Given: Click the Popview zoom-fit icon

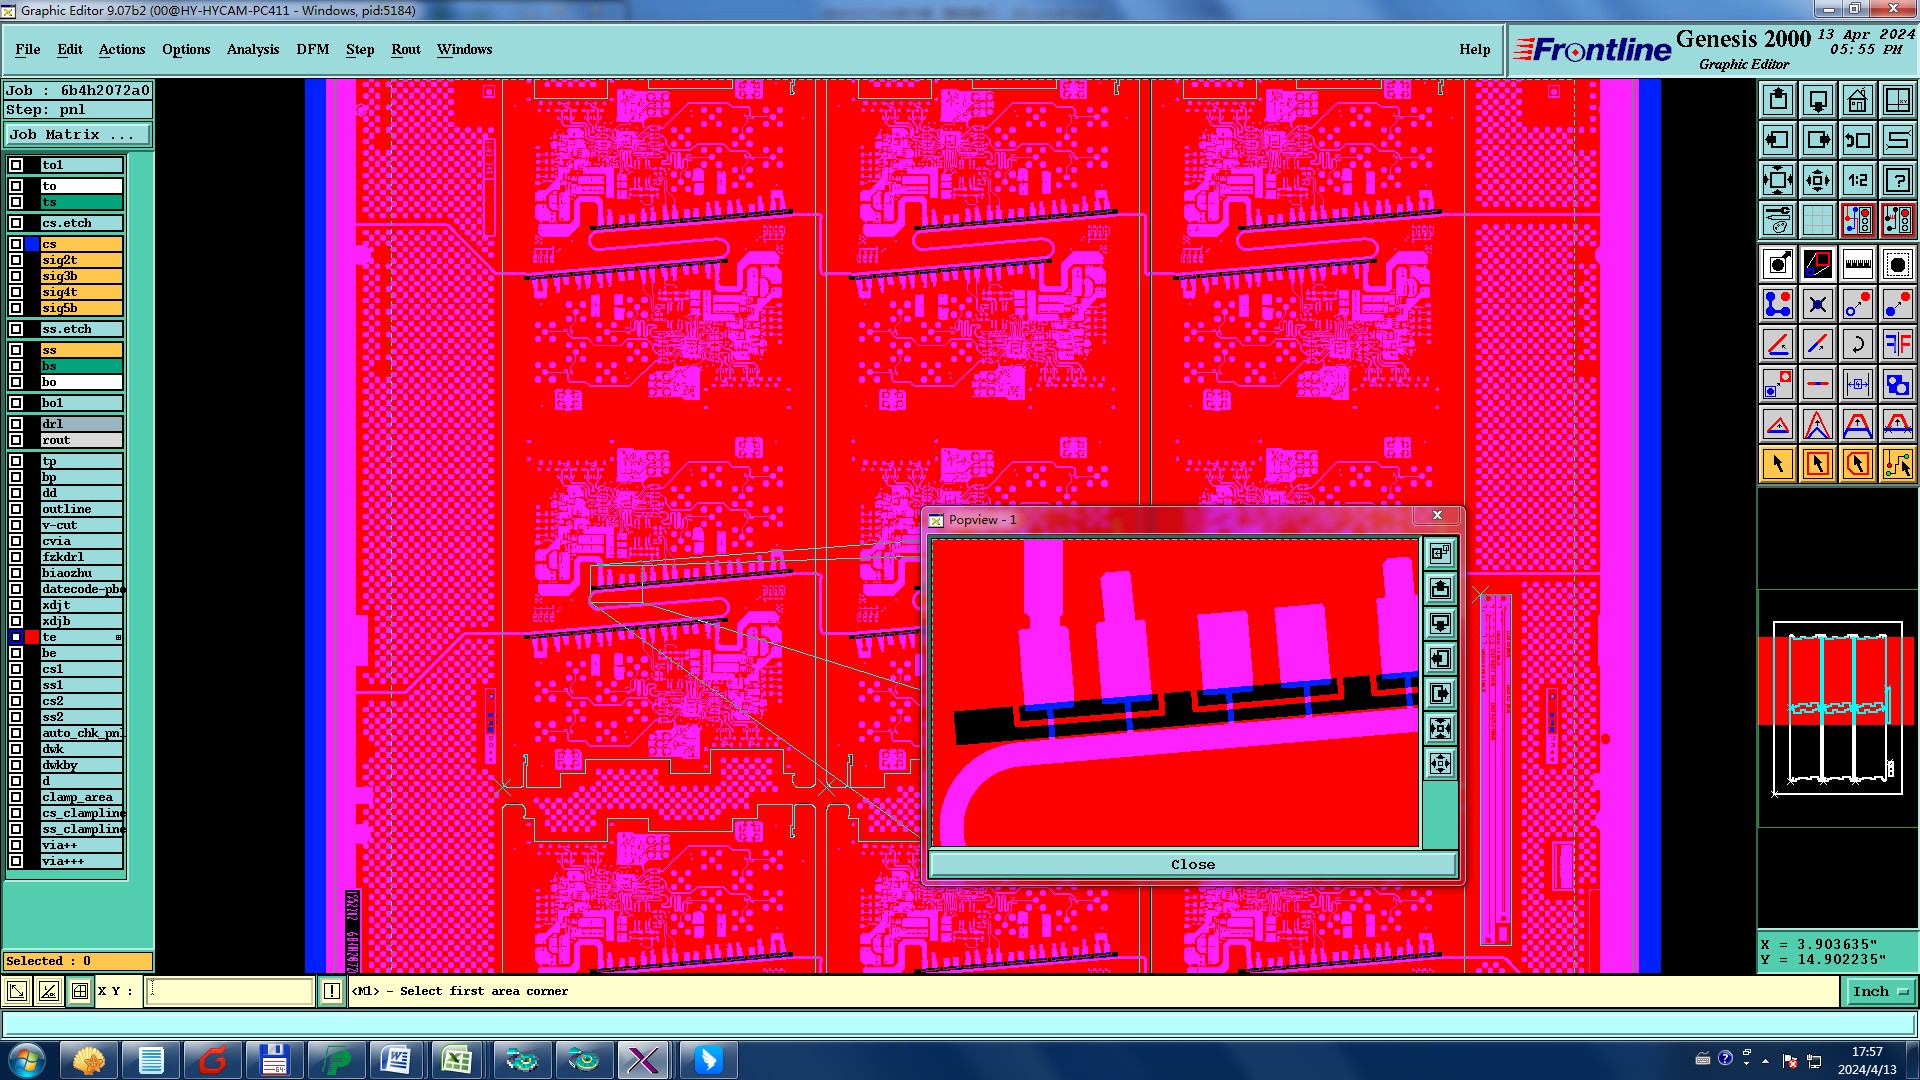Looking at the screenshot, I should (x=1440, y=729).
